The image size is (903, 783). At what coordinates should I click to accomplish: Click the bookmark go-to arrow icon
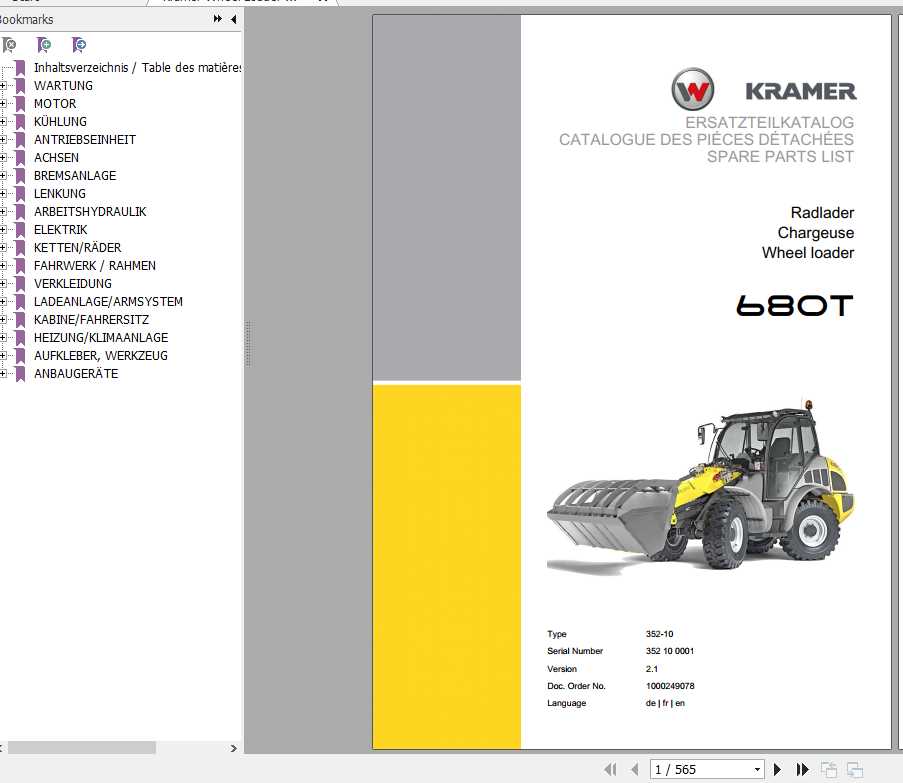pyautogui.click(x=79, y=44)
